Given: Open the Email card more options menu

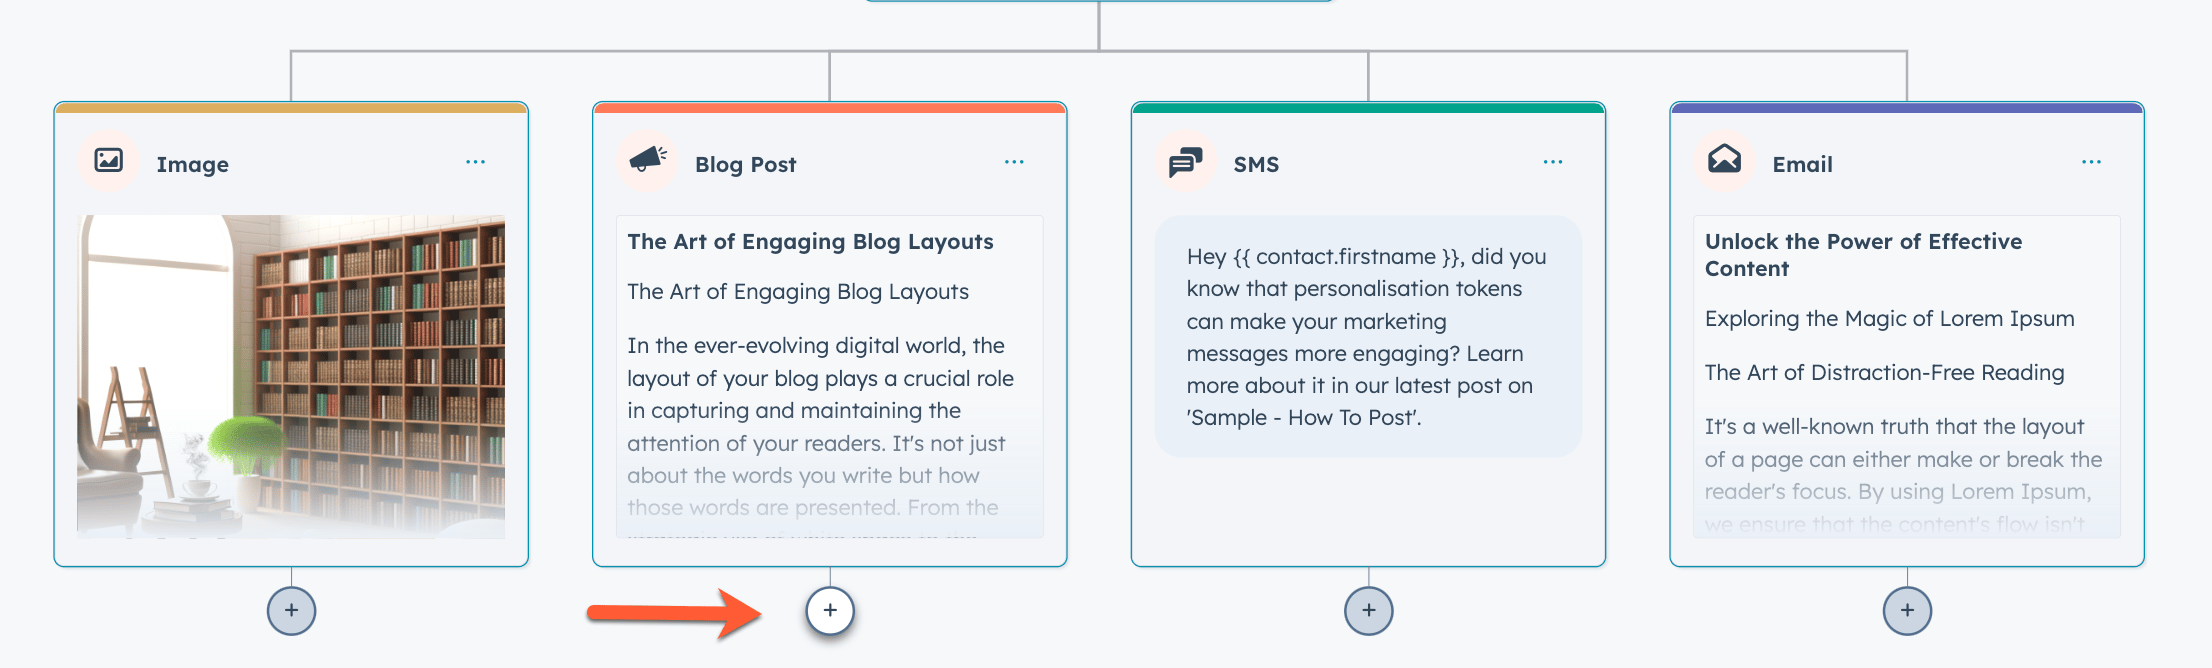Looking at the screenshot, I should point(2091,162).
